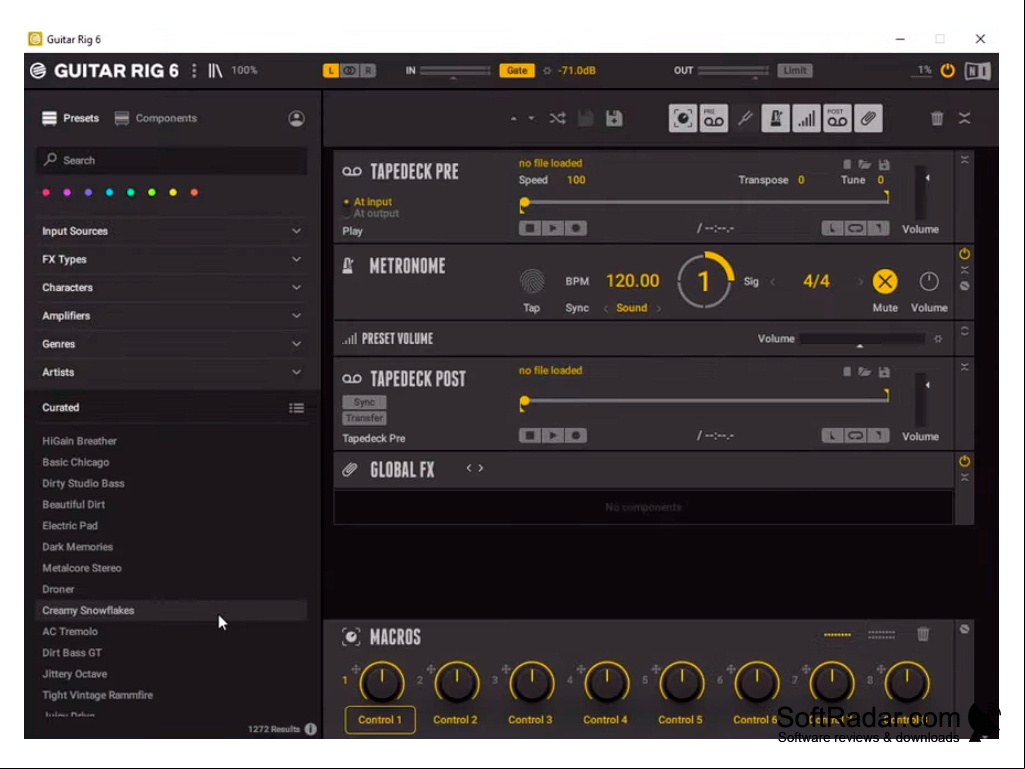Toggle the Tuner toolbar icon
This screenshot has height=769, width=1025.
(745, 118)
